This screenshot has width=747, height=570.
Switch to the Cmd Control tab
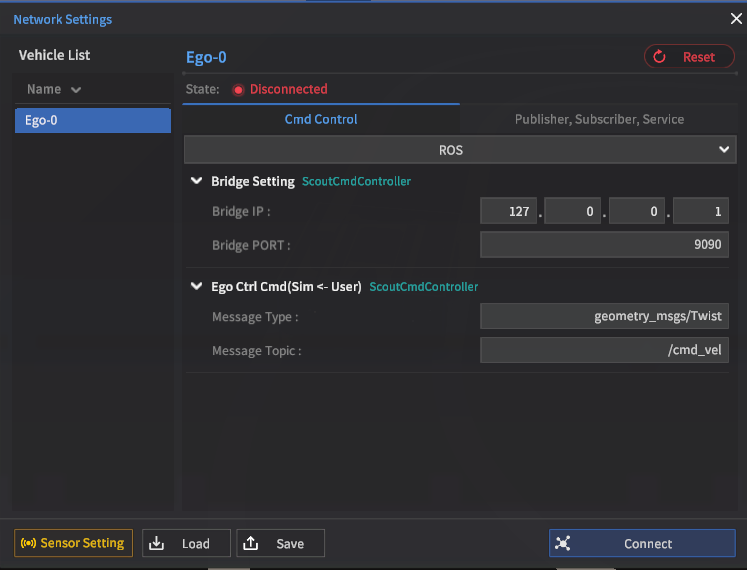pos(321,119)
